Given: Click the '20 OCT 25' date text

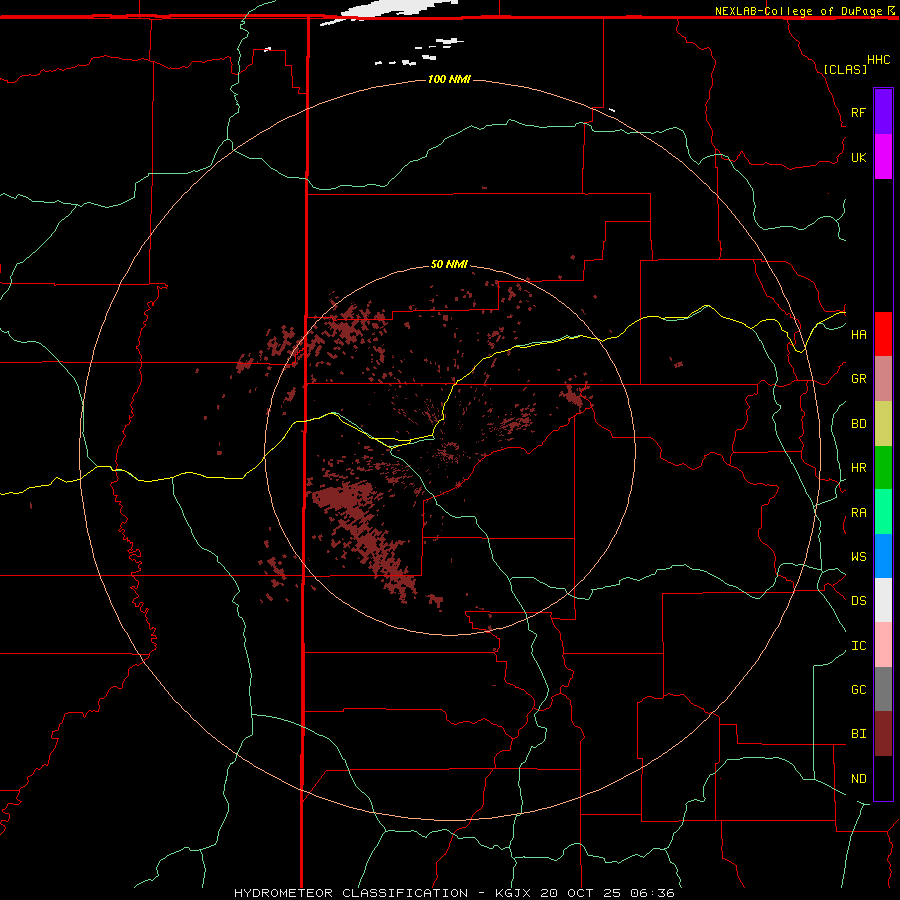Looking at the screenshot, I should coord(581,893).
